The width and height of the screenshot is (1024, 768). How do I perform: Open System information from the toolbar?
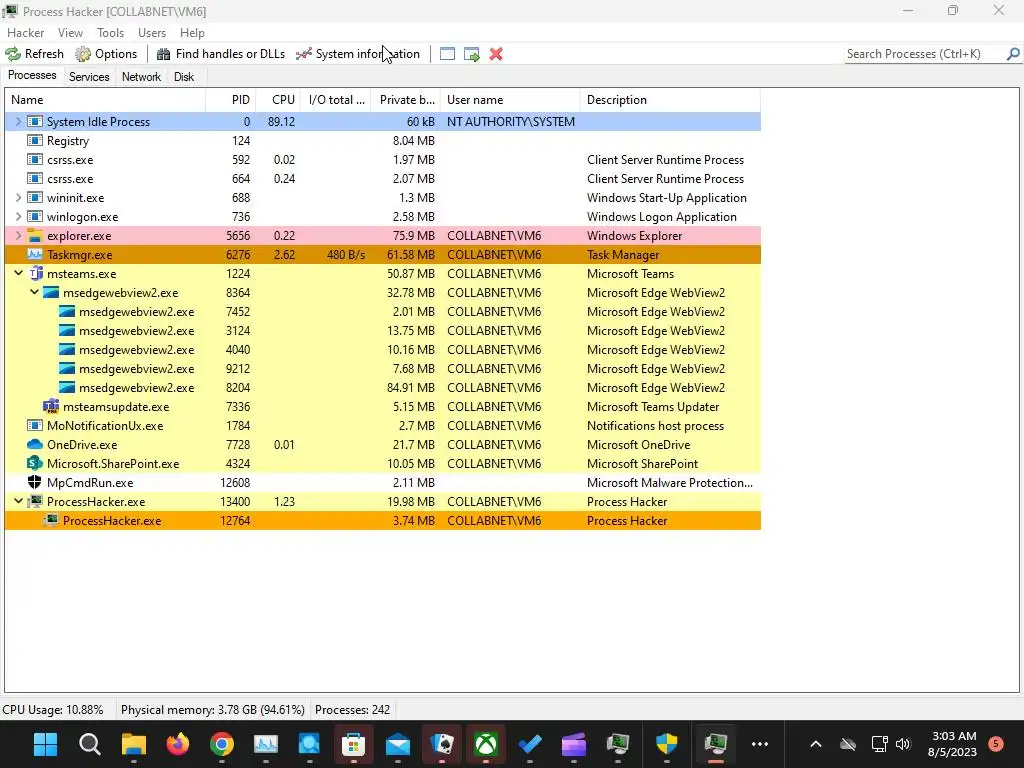click(357, 54)
